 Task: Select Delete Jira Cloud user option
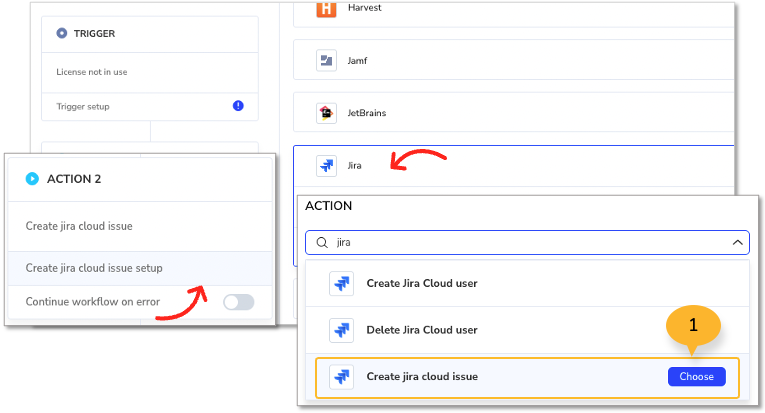coord(527,330)
